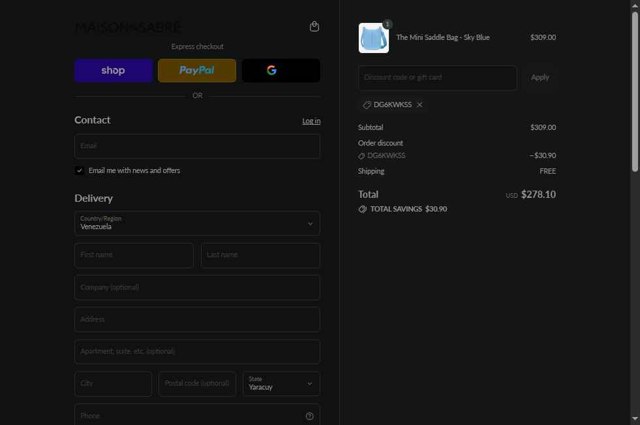Remove discount code DG6KWKSS with X icon
Screen dimensions: 640x425
point(420,105)
